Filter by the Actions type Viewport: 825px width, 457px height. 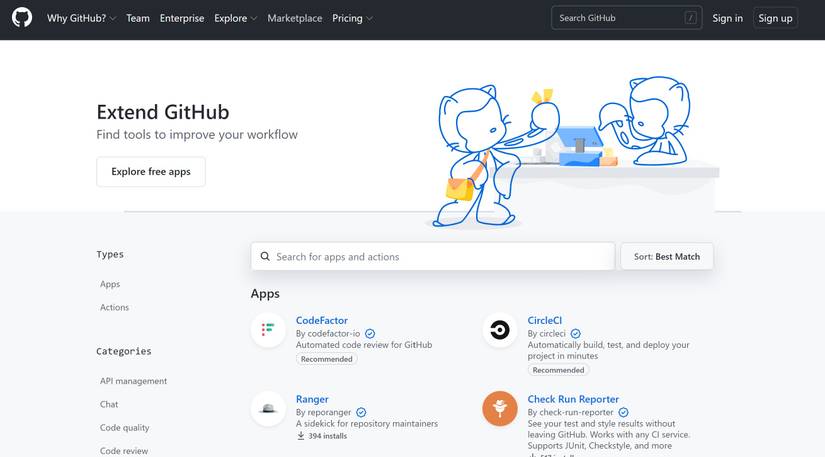click(x=114, y=308)
